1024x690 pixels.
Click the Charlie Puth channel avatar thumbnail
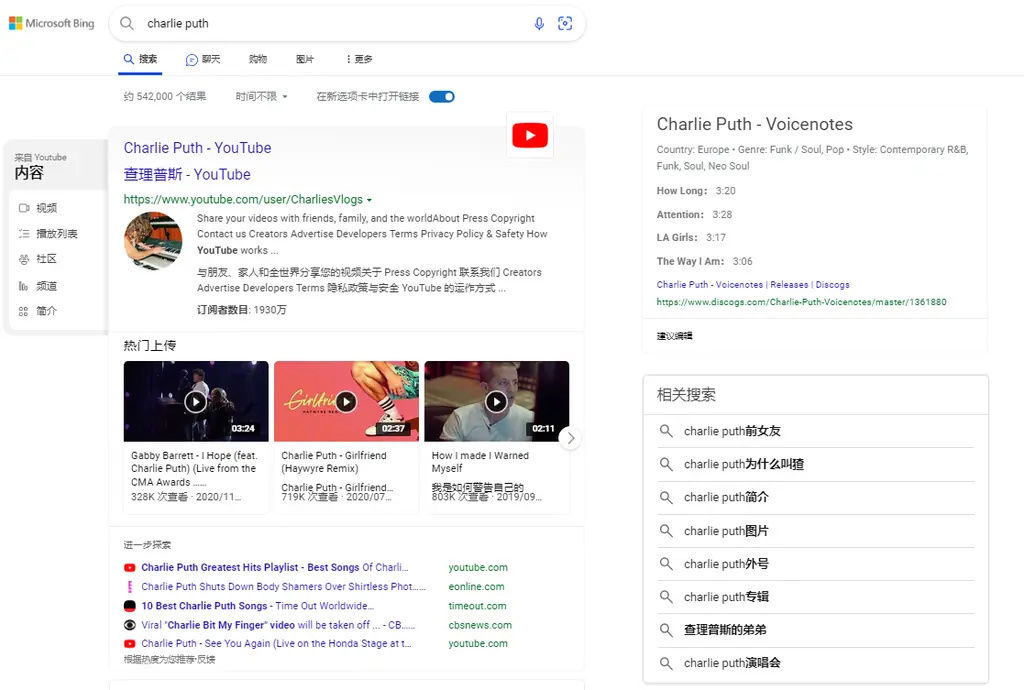coord(153,241)
